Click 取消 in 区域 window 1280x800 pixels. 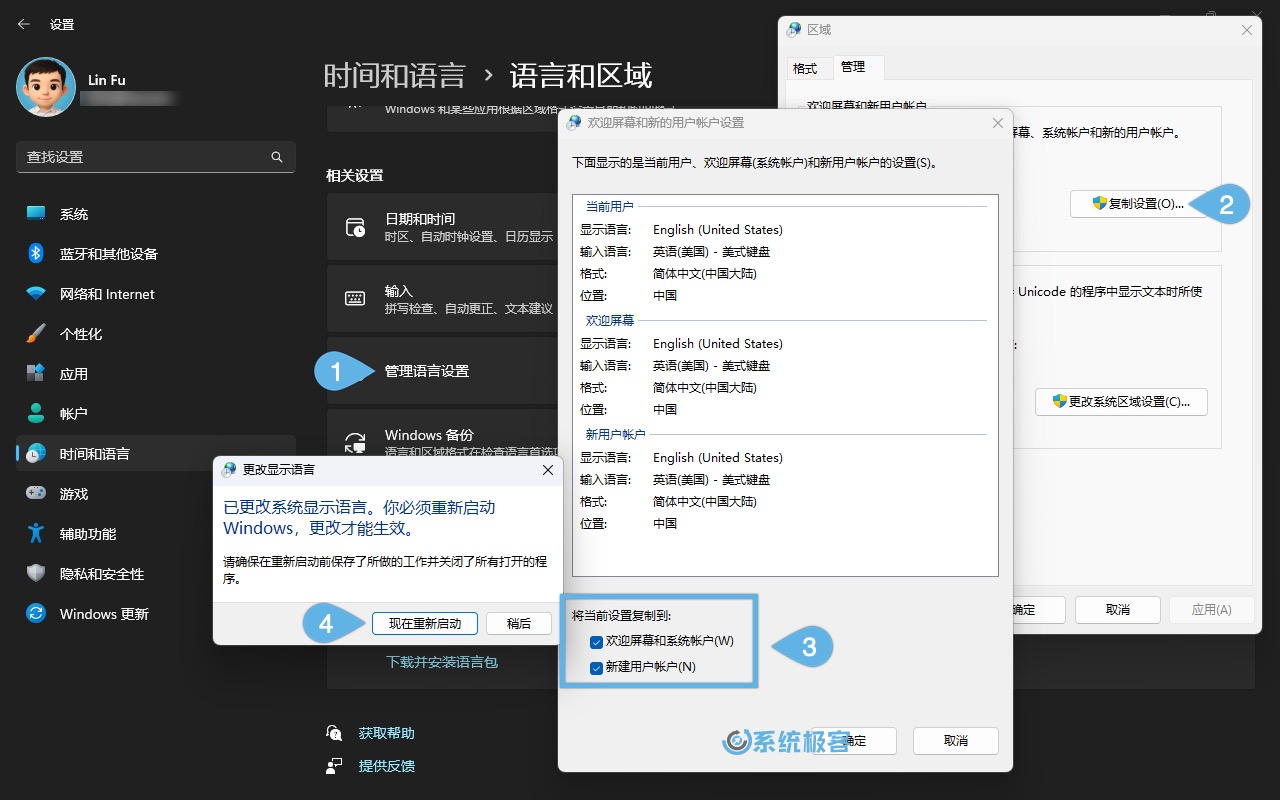pyautogui.click(x=1118, y=610)
